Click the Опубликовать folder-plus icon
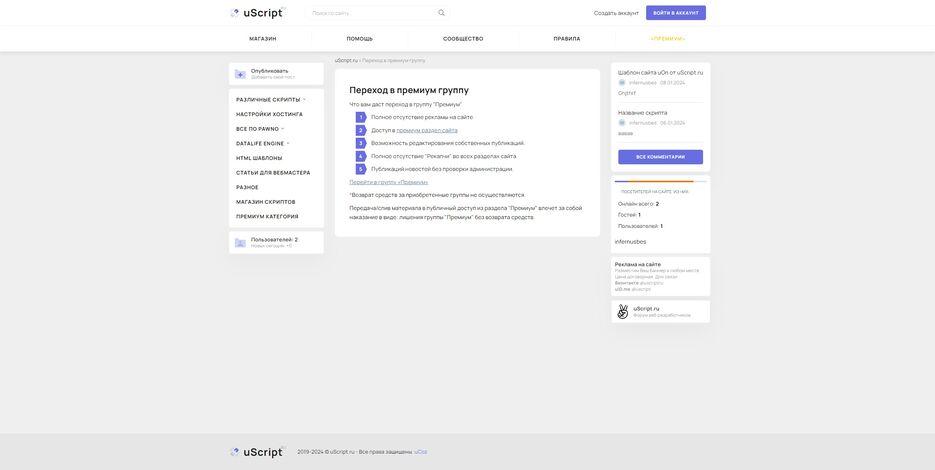This screenshot has height=470, width=935. click(240, 74)
